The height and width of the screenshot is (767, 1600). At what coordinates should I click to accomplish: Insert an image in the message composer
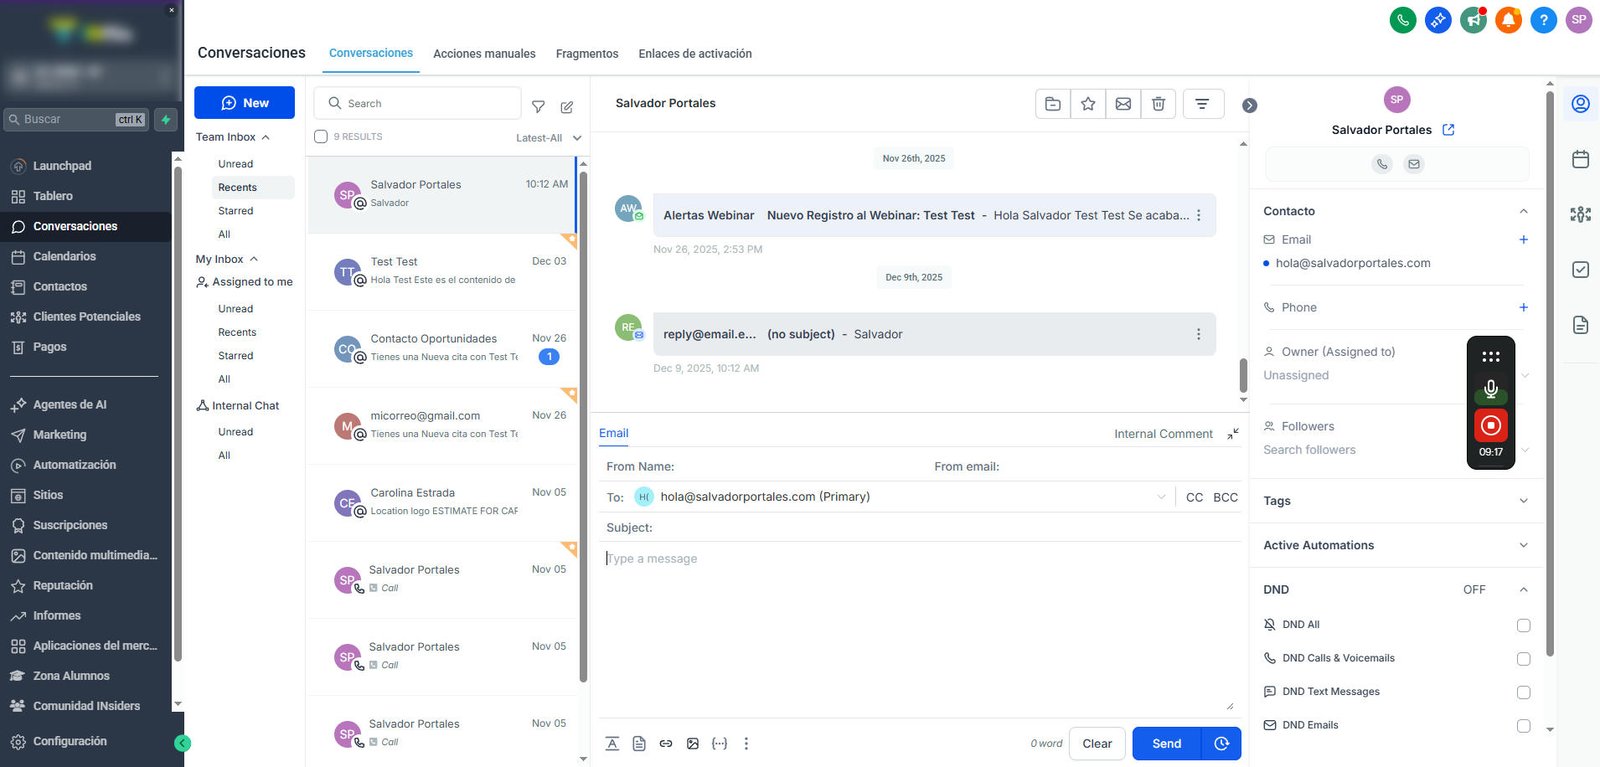coord(693,744)
